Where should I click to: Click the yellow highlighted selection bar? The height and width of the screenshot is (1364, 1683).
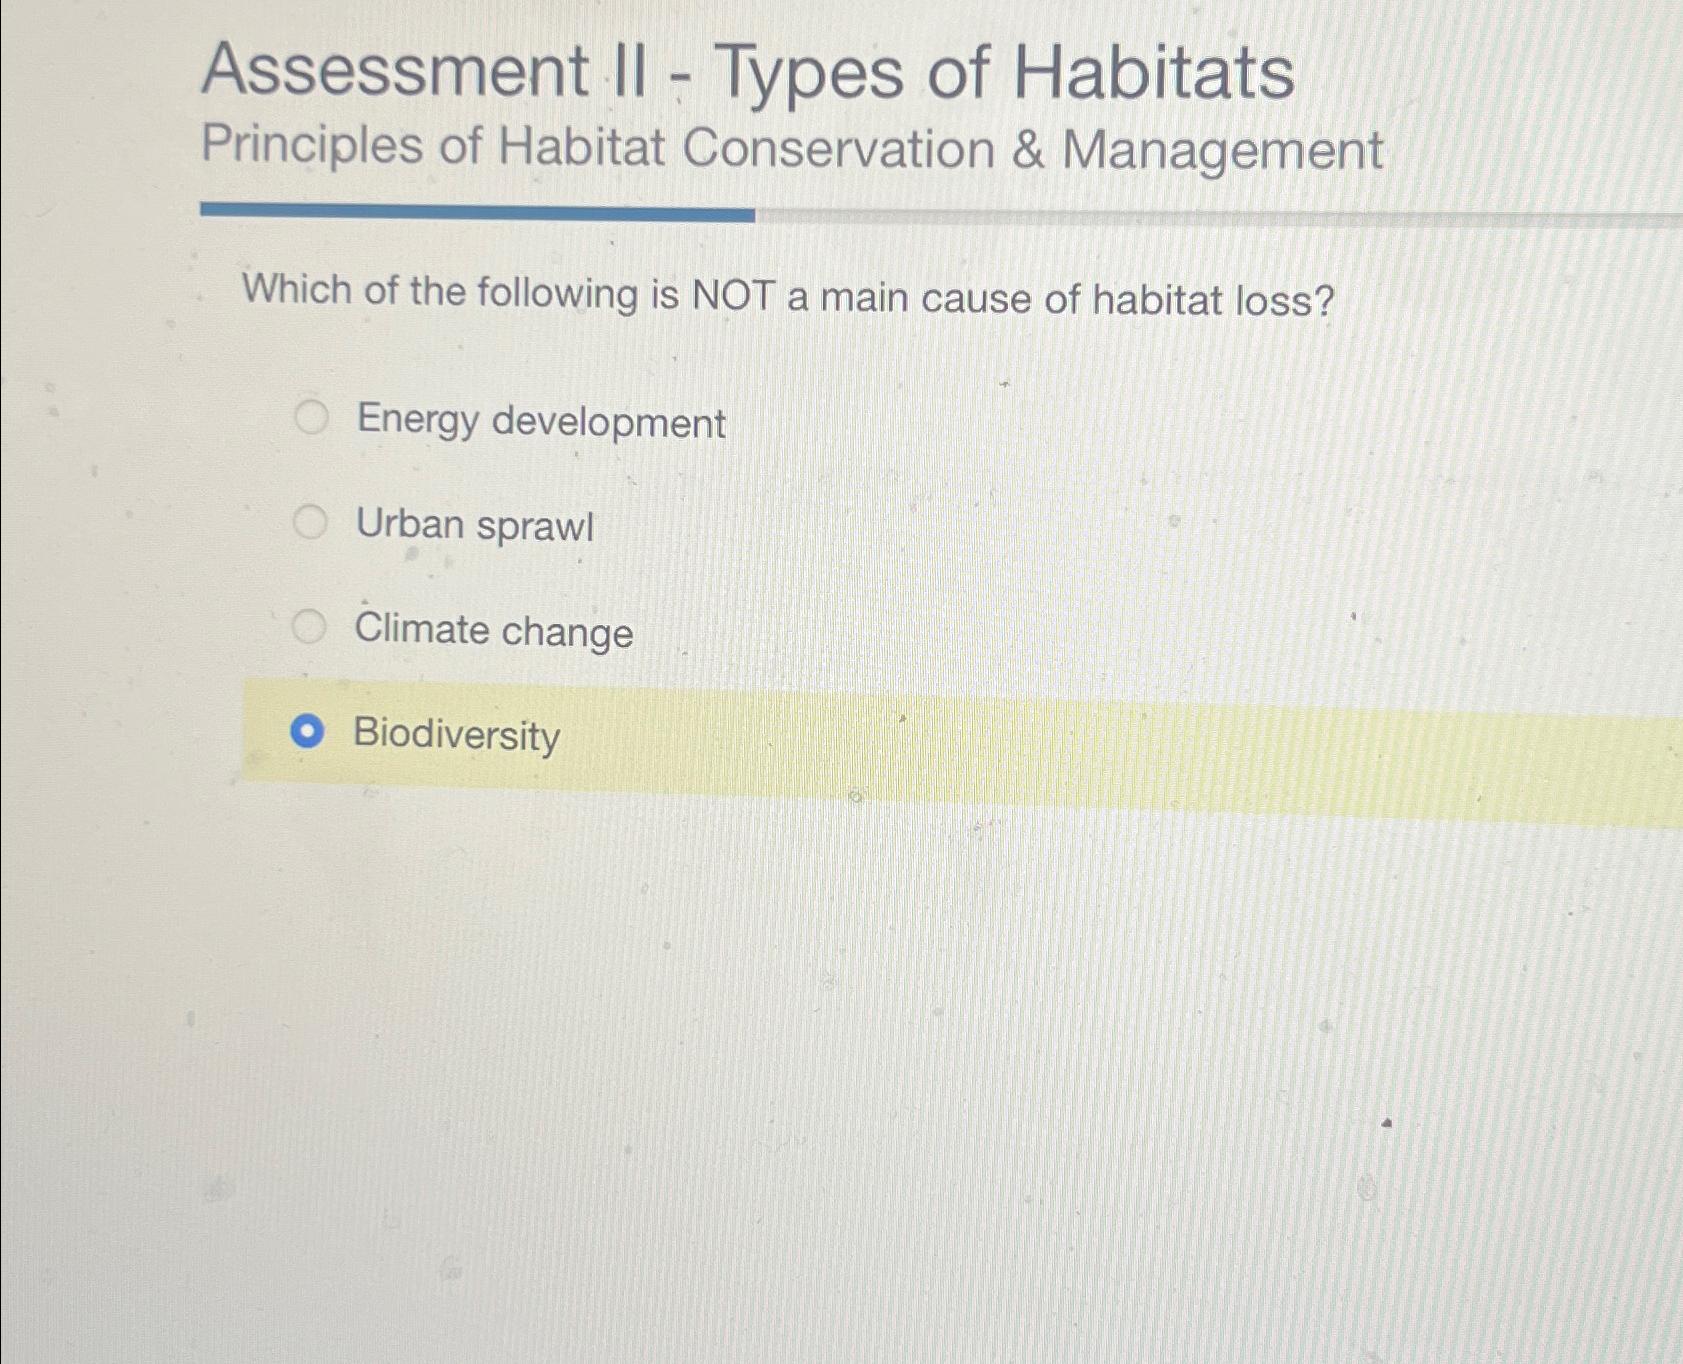click(900, 738)
